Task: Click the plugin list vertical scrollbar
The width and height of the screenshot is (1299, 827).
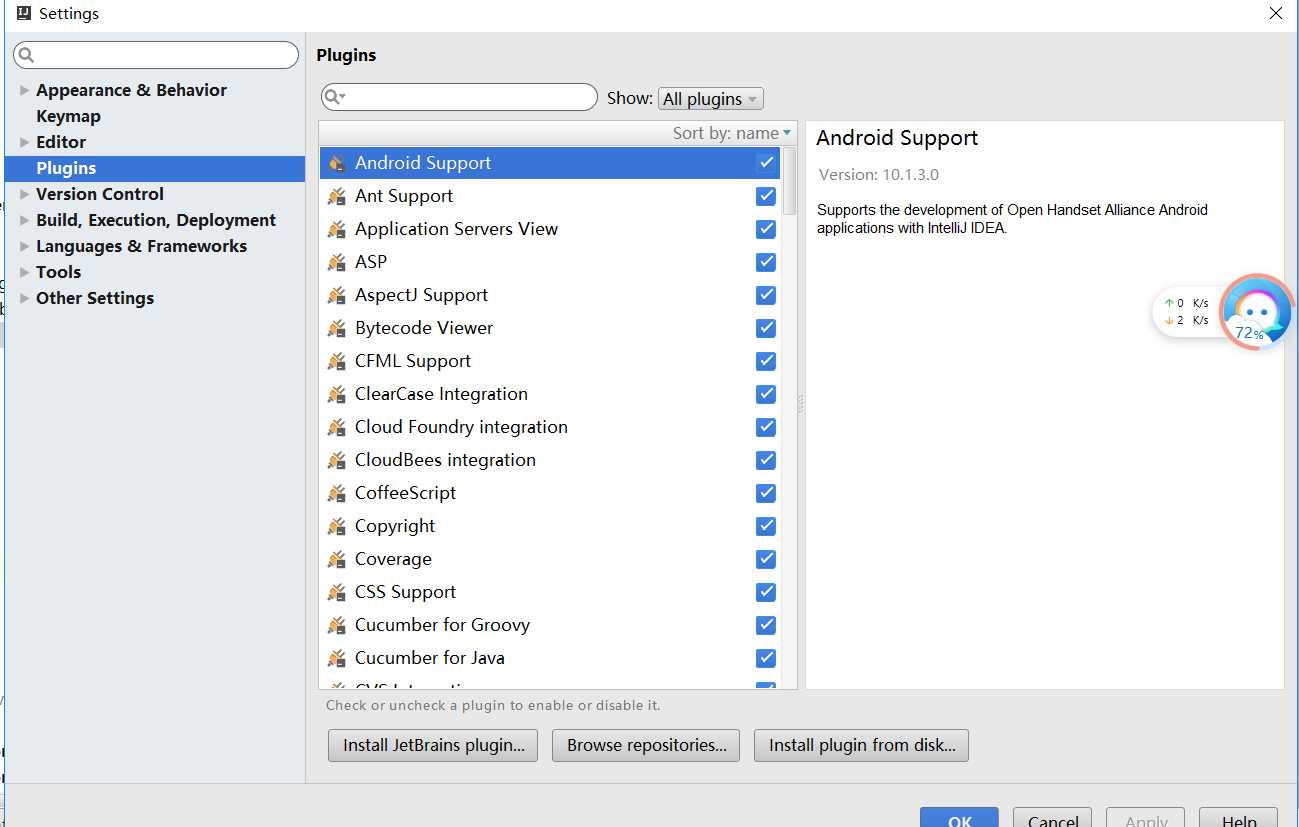Action: click(789, 180)
